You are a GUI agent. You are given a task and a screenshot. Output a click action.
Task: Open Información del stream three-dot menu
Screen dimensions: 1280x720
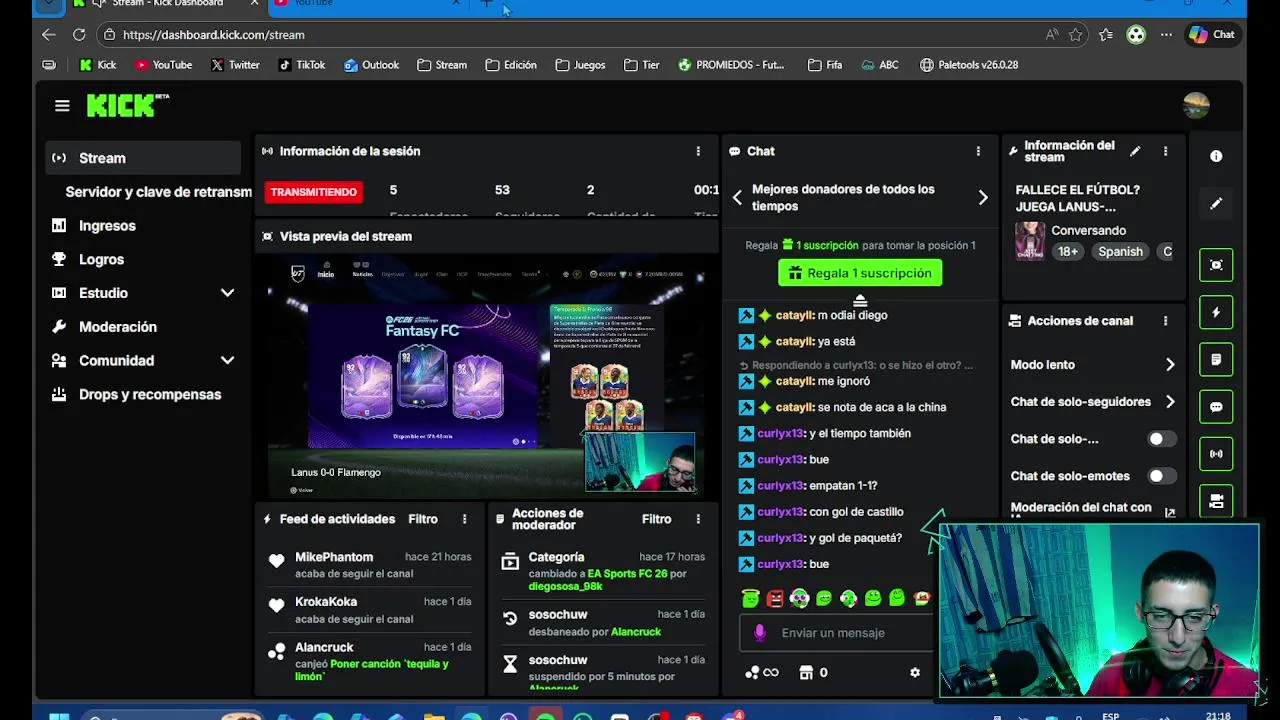point(1165,151)
